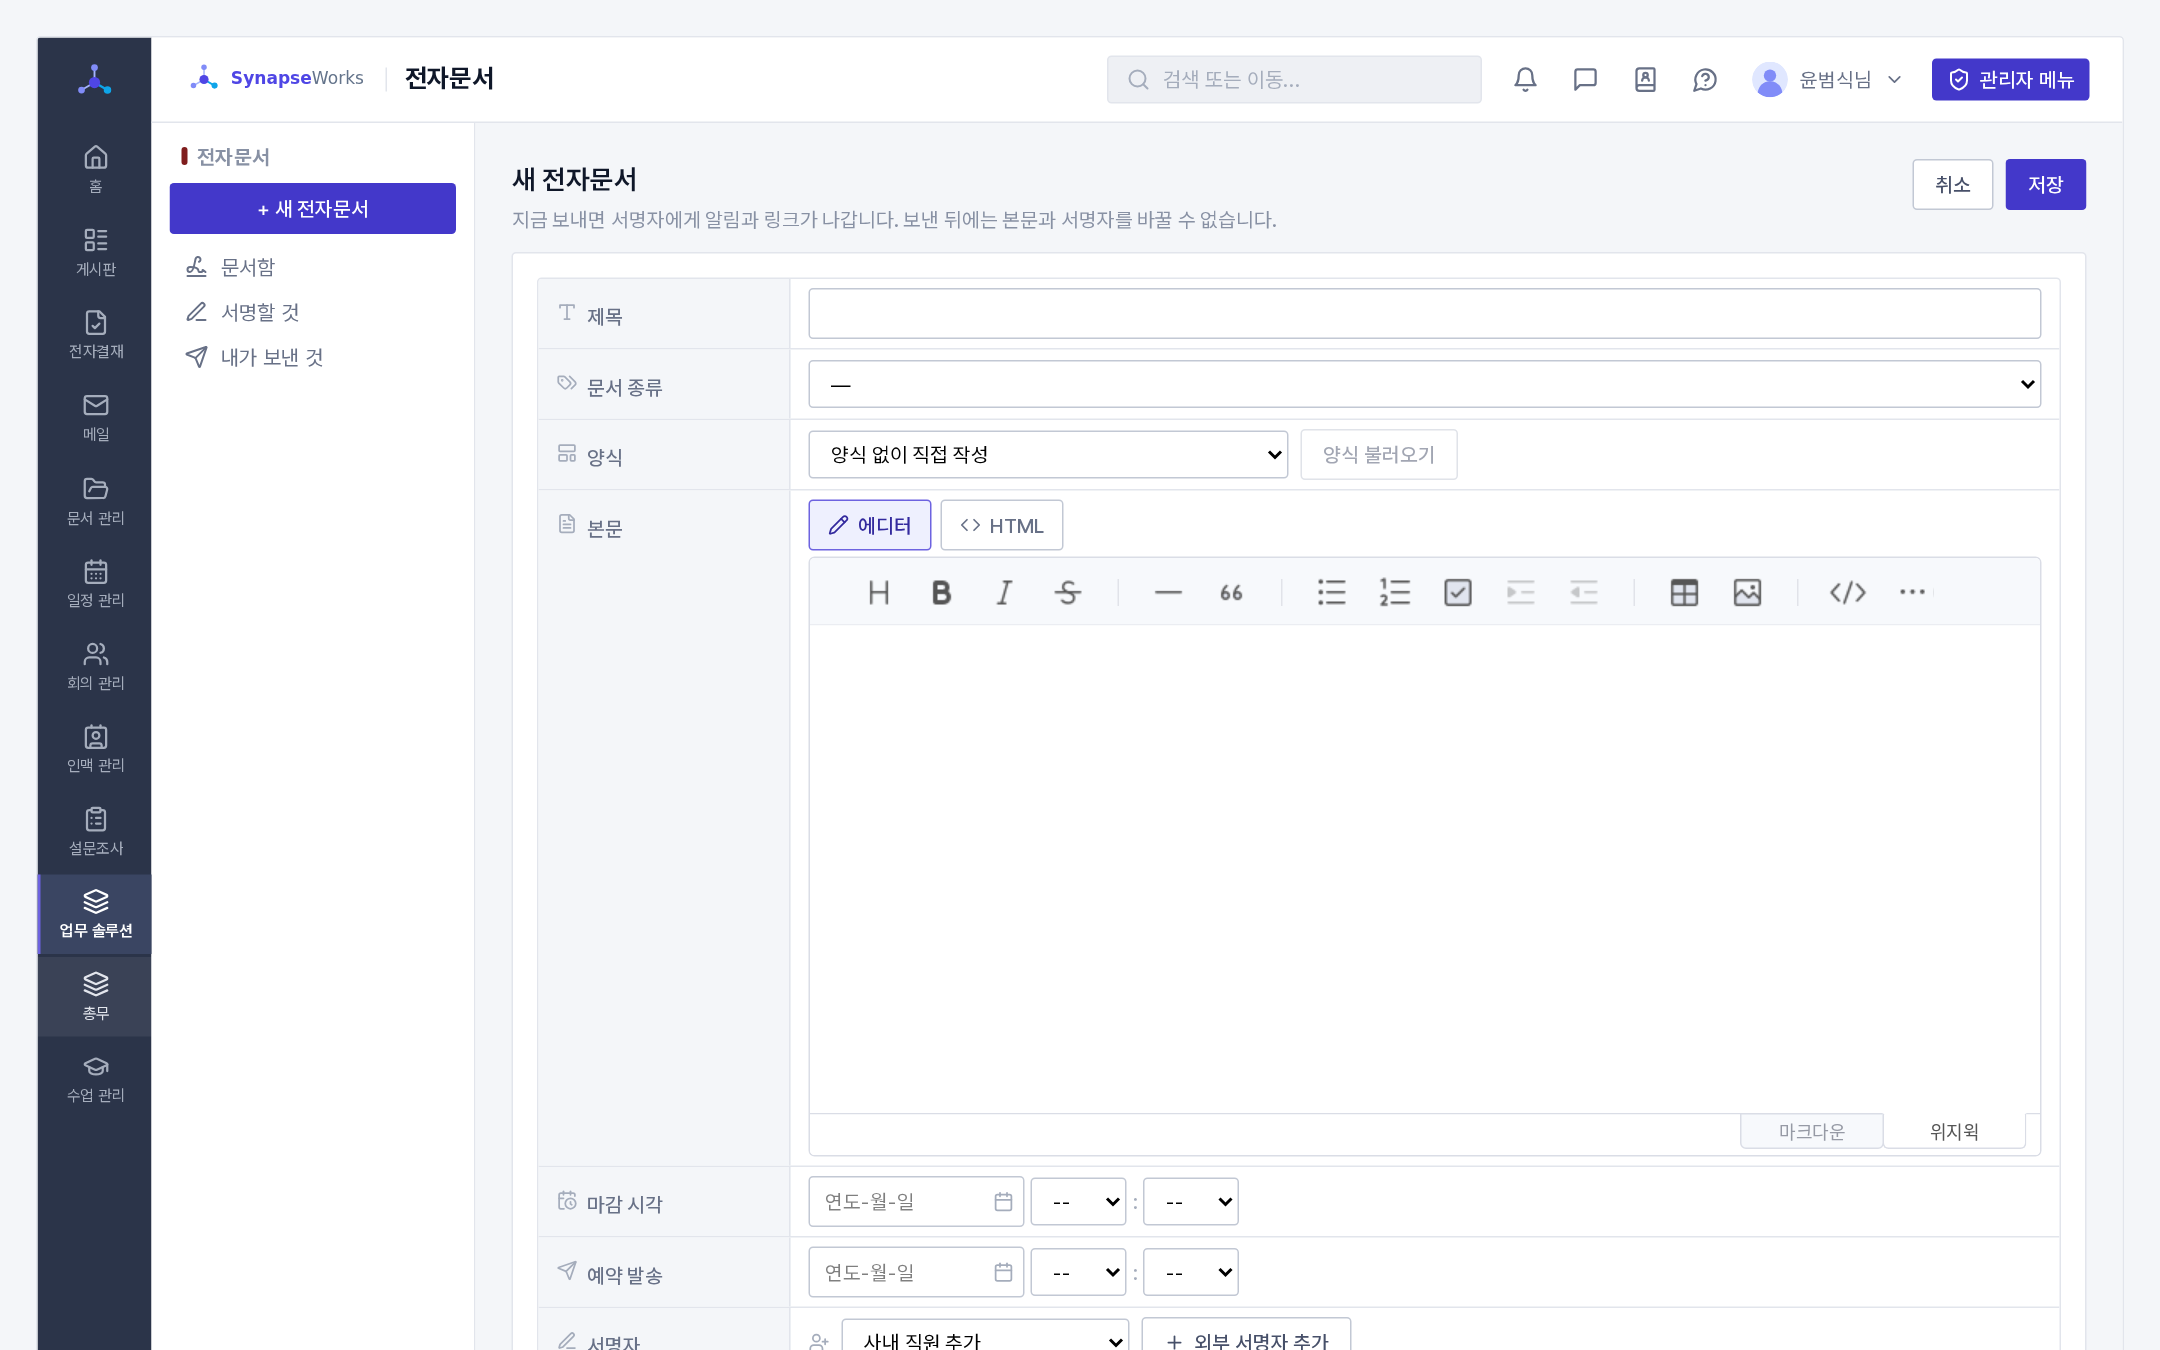Click the Heading icon in editor toolbar
Image resolution: width=2160 pixels, height=1350 pixels.
click(x=878, y=593)
